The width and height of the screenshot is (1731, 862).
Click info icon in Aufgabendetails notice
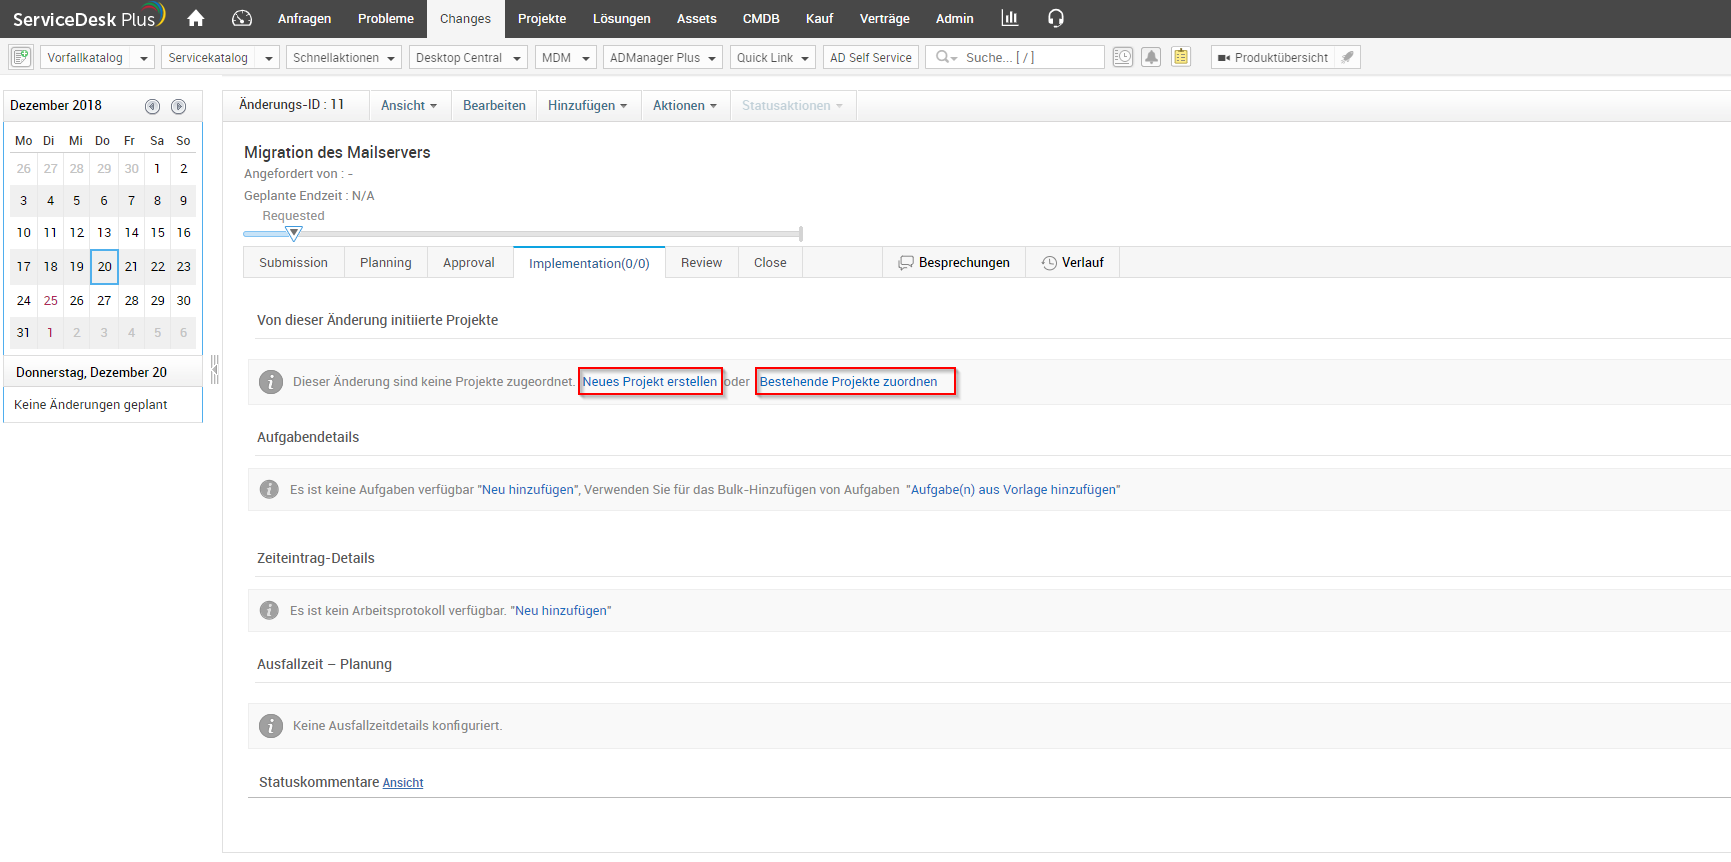269,489
